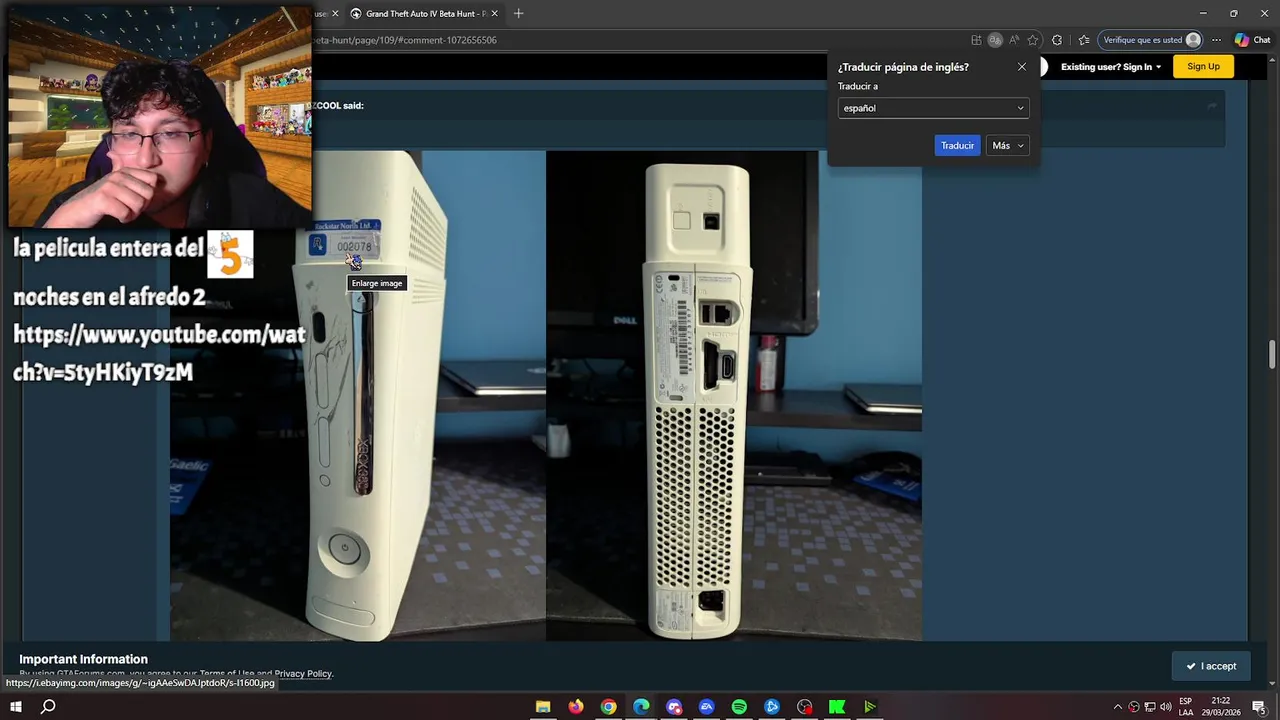Open the Kick app from taskbar
Screen dimensions: 1280x720
[837, 707]
